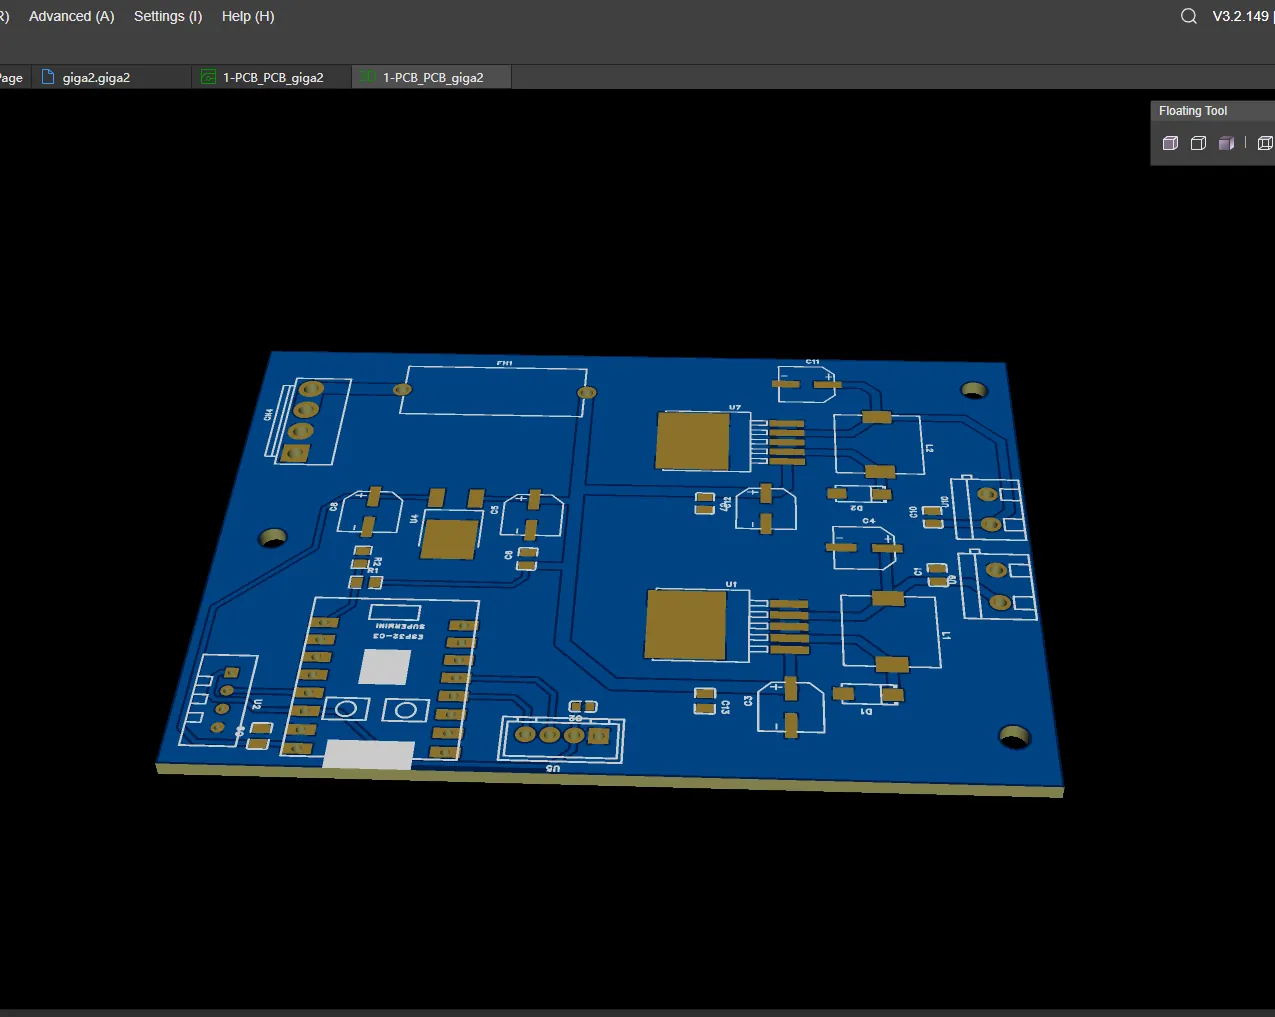Image resolution: width=1275 pixels, height=1017 pixels.
Task: Click the L2 inductor footprint
Action: [x=879, y=444]
